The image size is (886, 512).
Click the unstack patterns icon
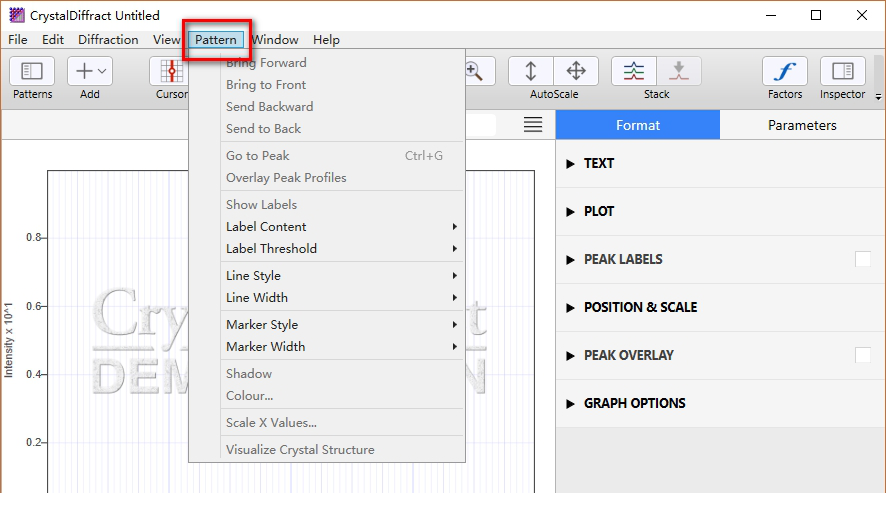pos(679,71)
